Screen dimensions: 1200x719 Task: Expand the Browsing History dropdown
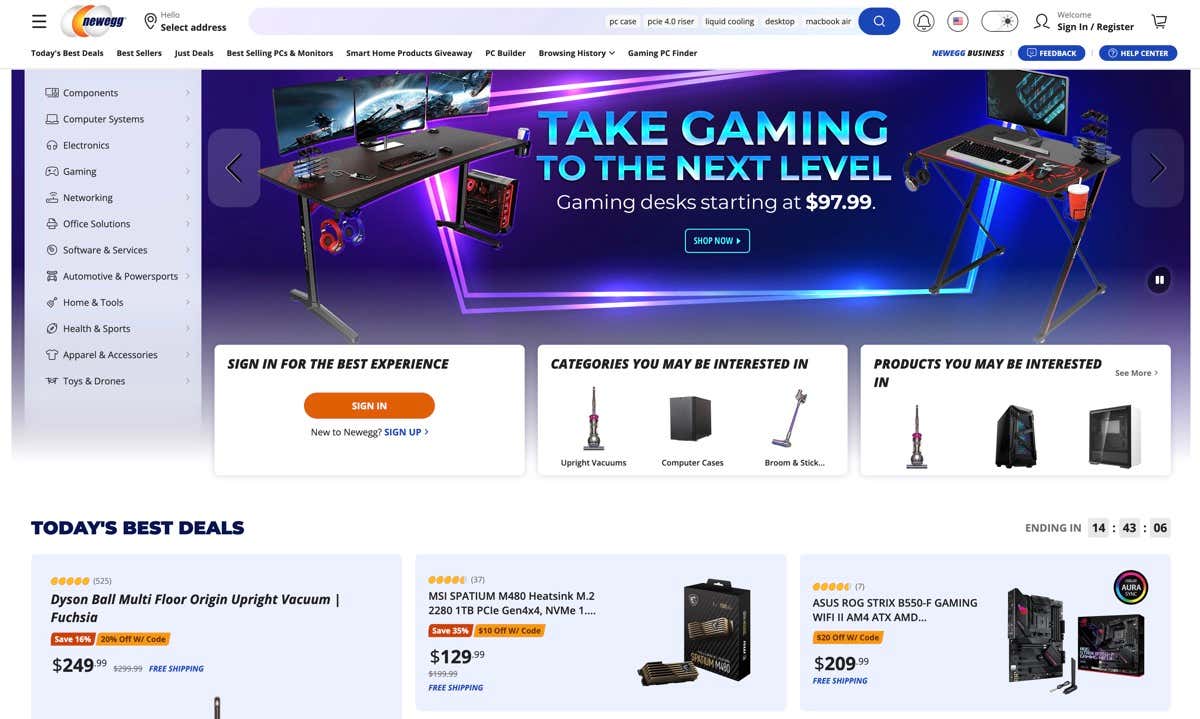click(576, 53)
